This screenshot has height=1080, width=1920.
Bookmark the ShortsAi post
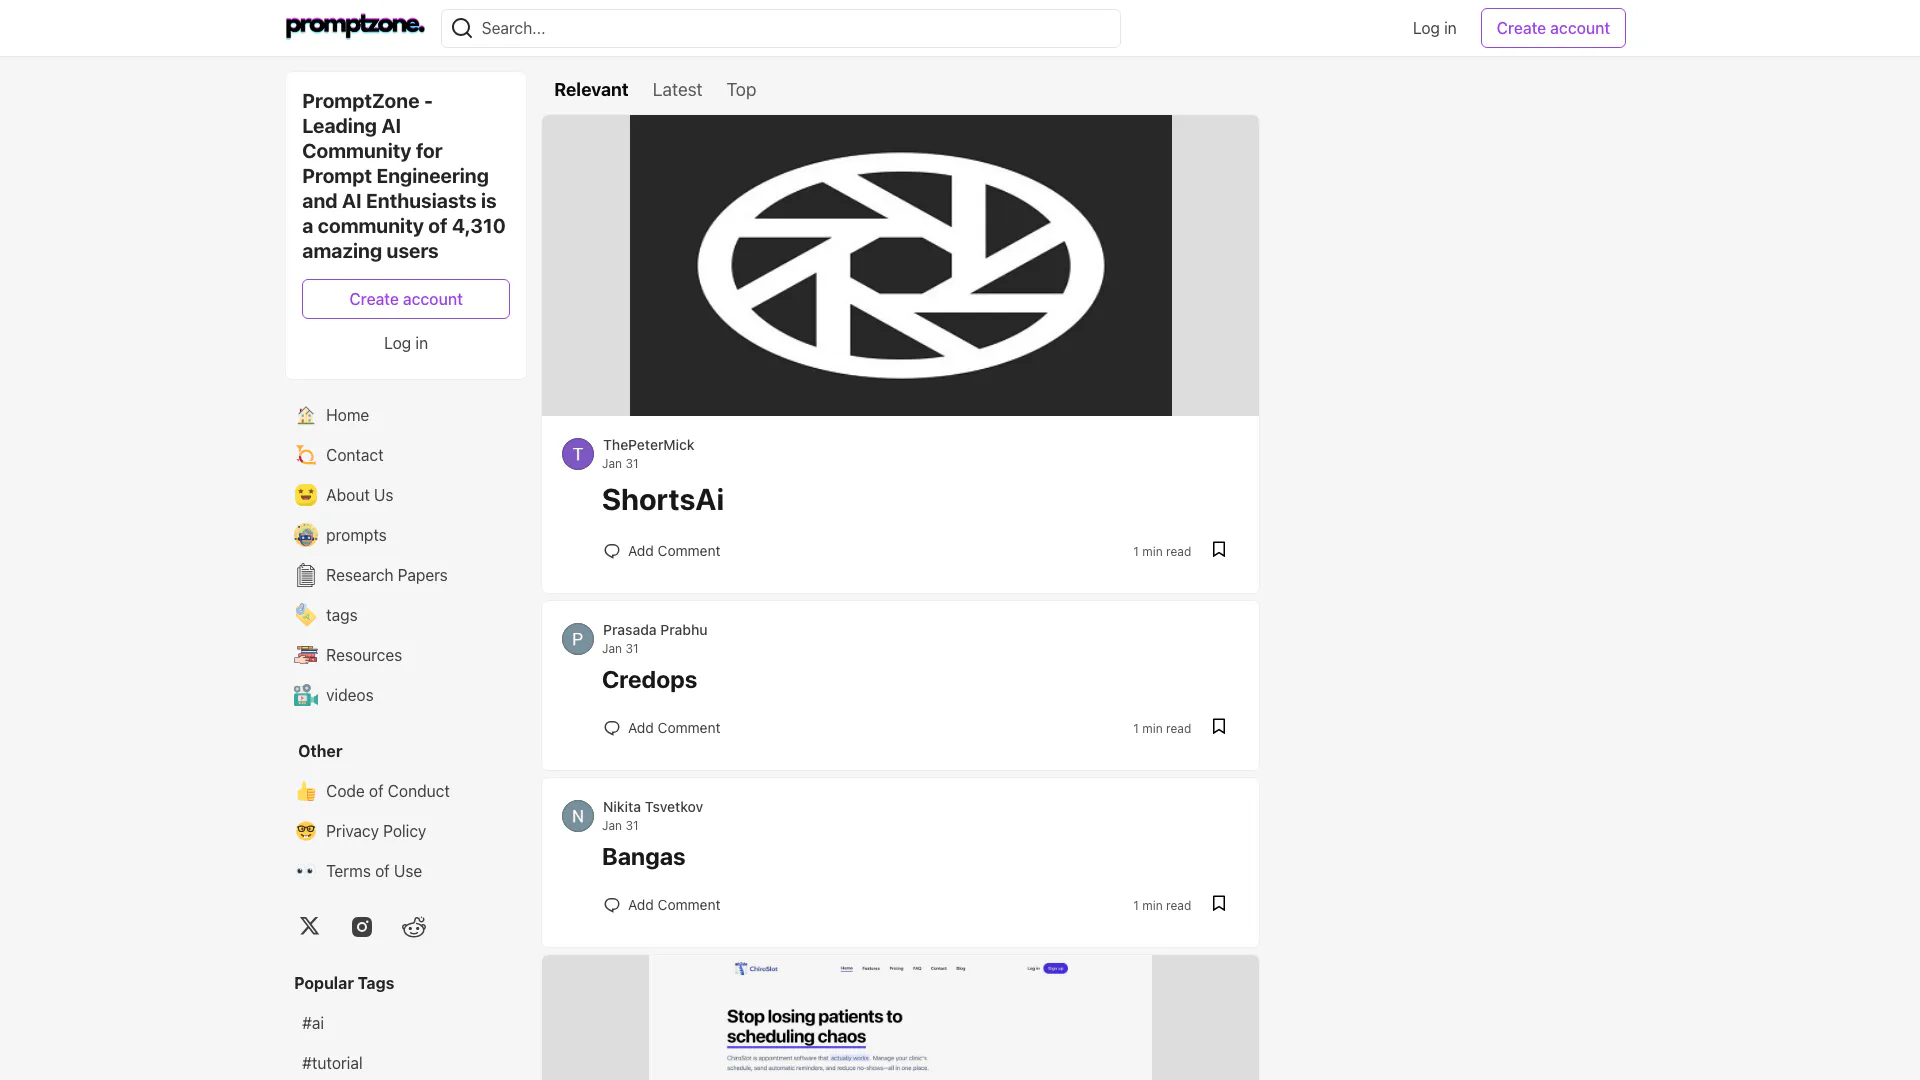(1219, 550)
